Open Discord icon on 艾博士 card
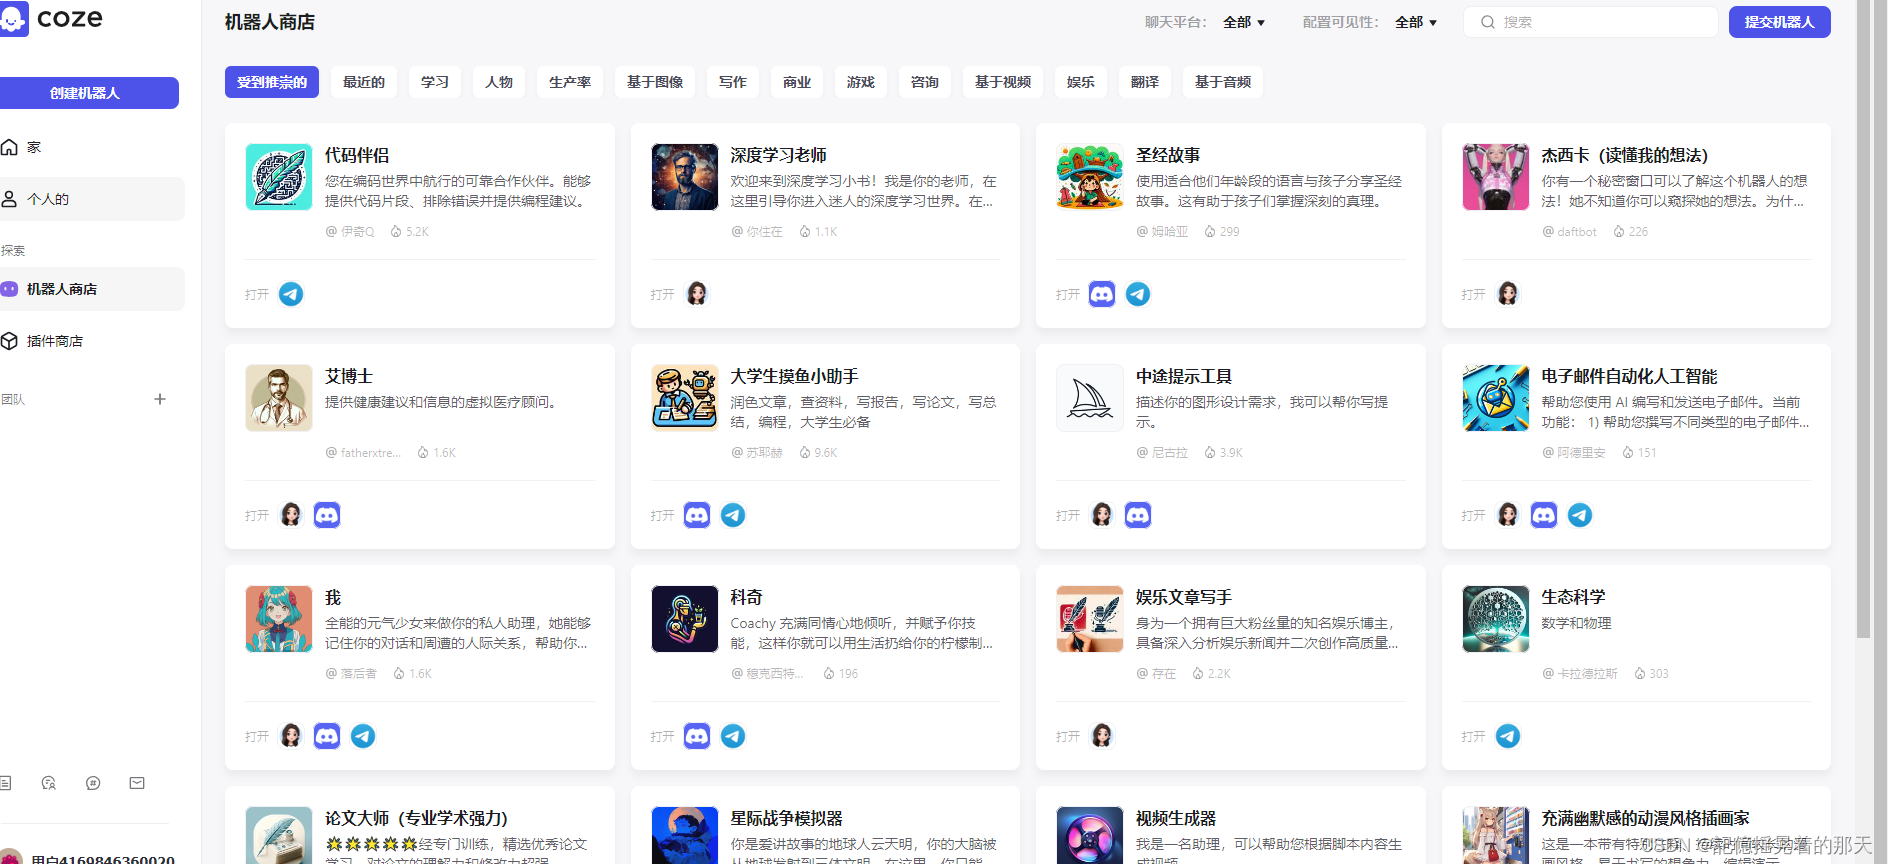 point(327,515)
